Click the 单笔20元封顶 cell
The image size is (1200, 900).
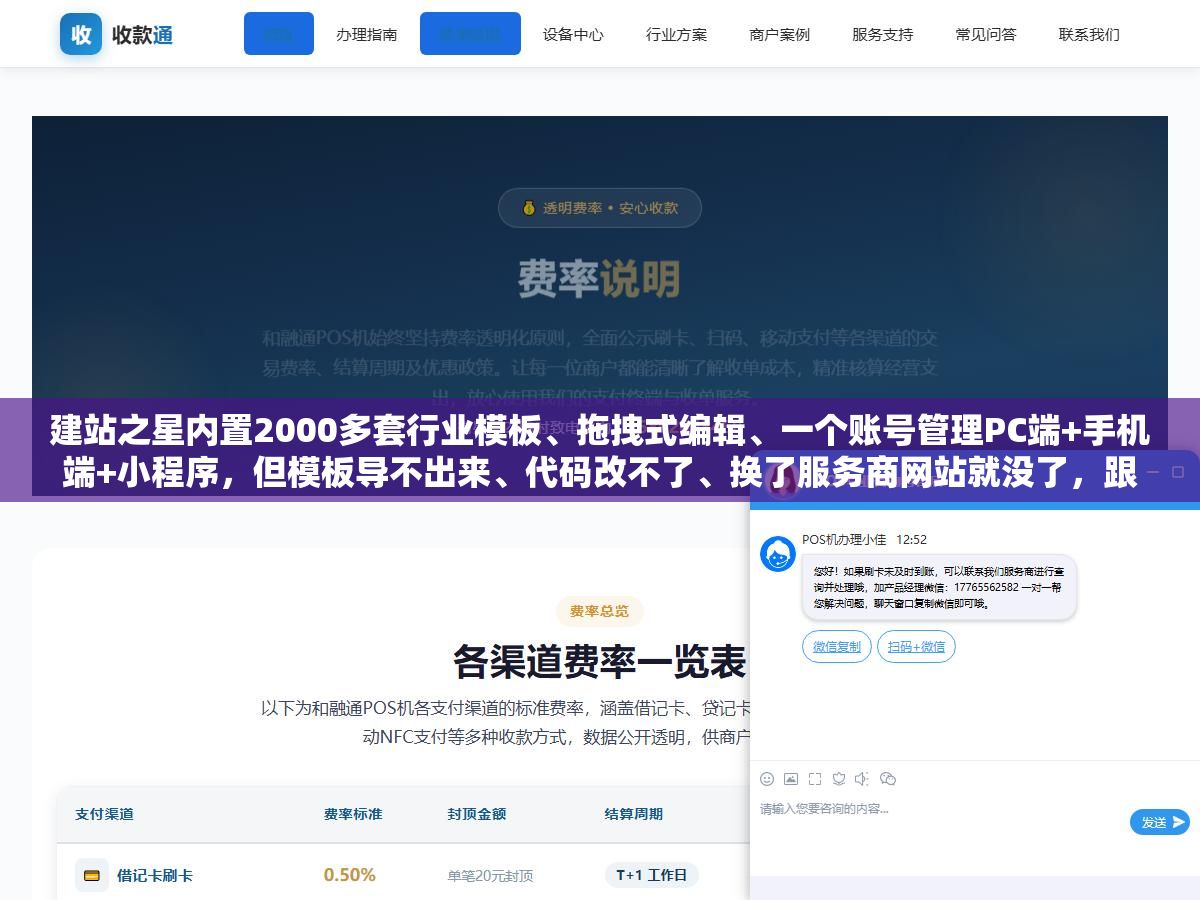click(491, 876)
